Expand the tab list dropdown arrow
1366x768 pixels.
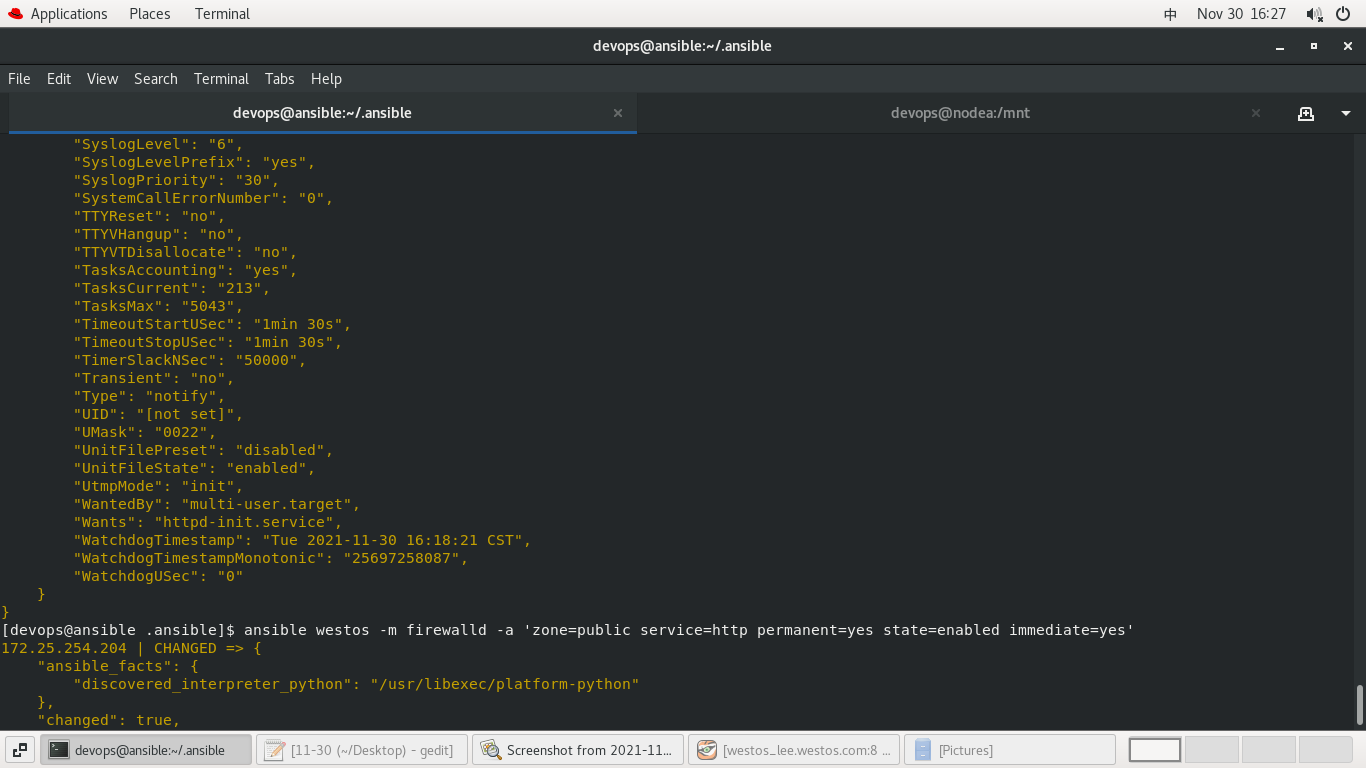1346,113
